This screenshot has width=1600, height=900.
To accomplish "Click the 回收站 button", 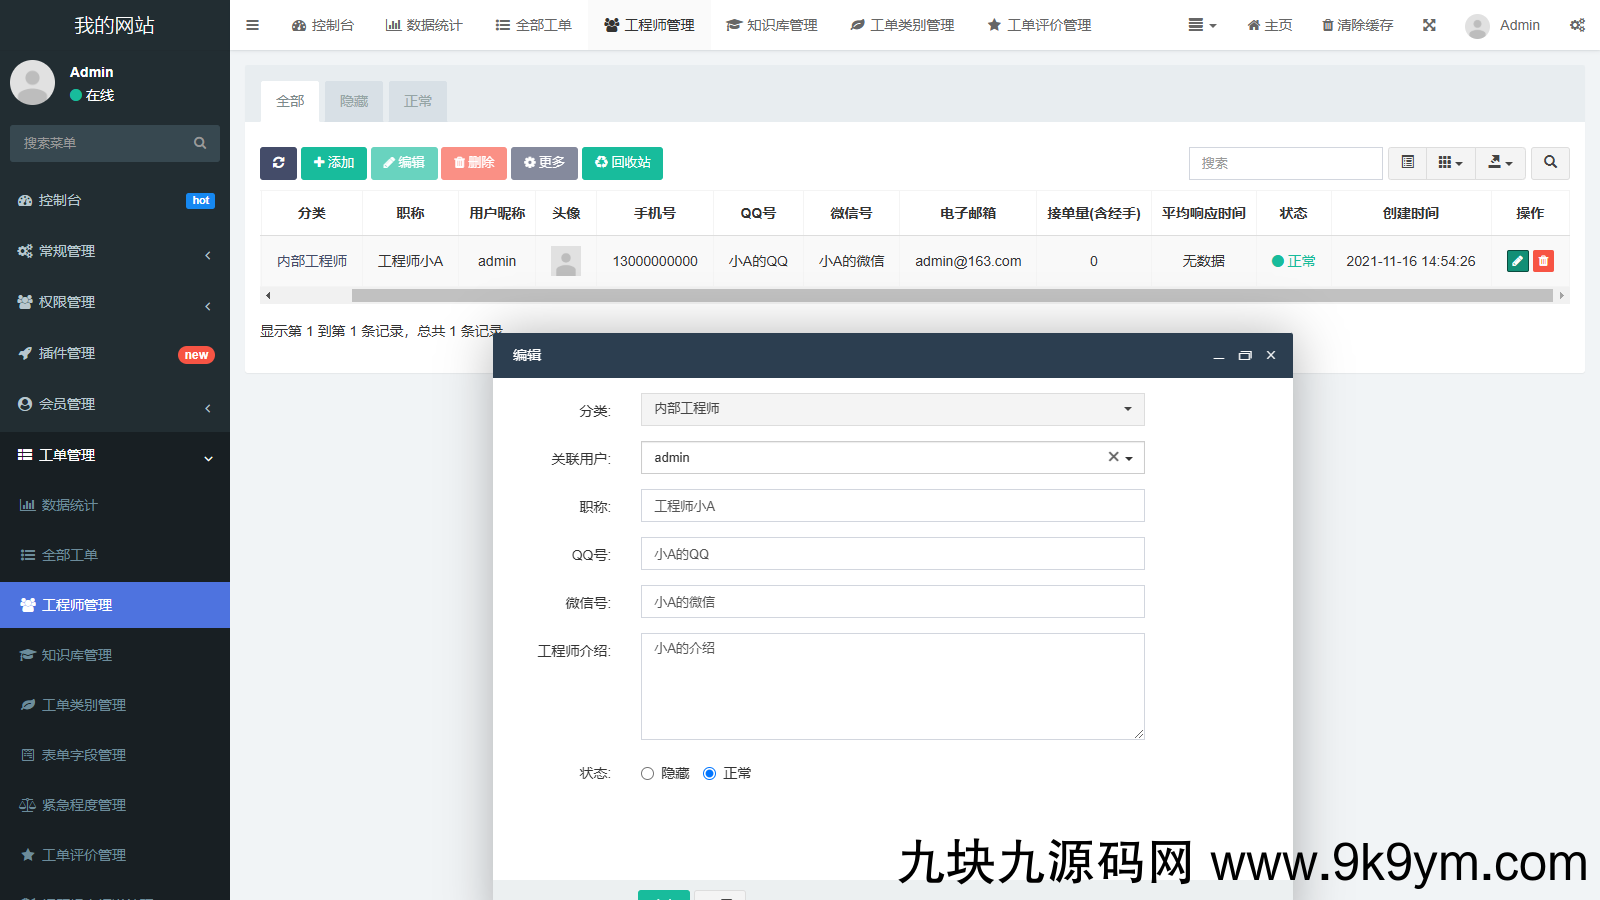I will point(622,163).
